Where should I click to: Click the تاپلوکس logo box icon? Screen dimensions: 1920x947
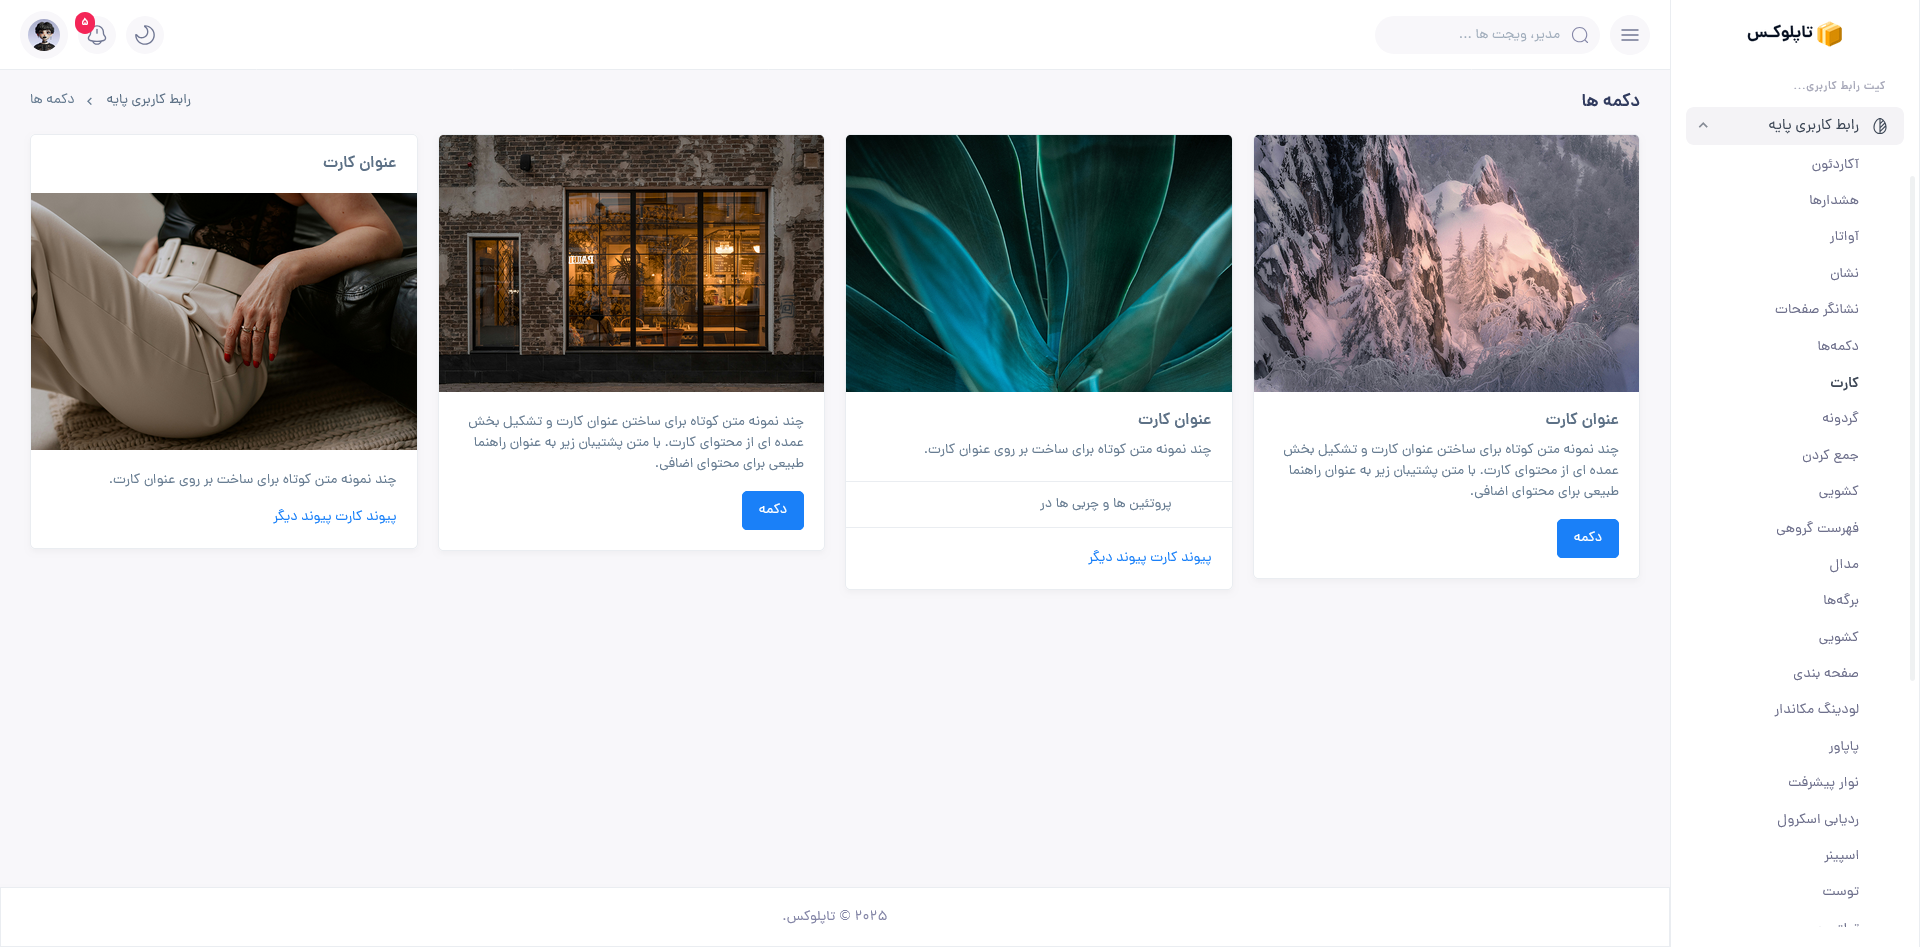1829,34
